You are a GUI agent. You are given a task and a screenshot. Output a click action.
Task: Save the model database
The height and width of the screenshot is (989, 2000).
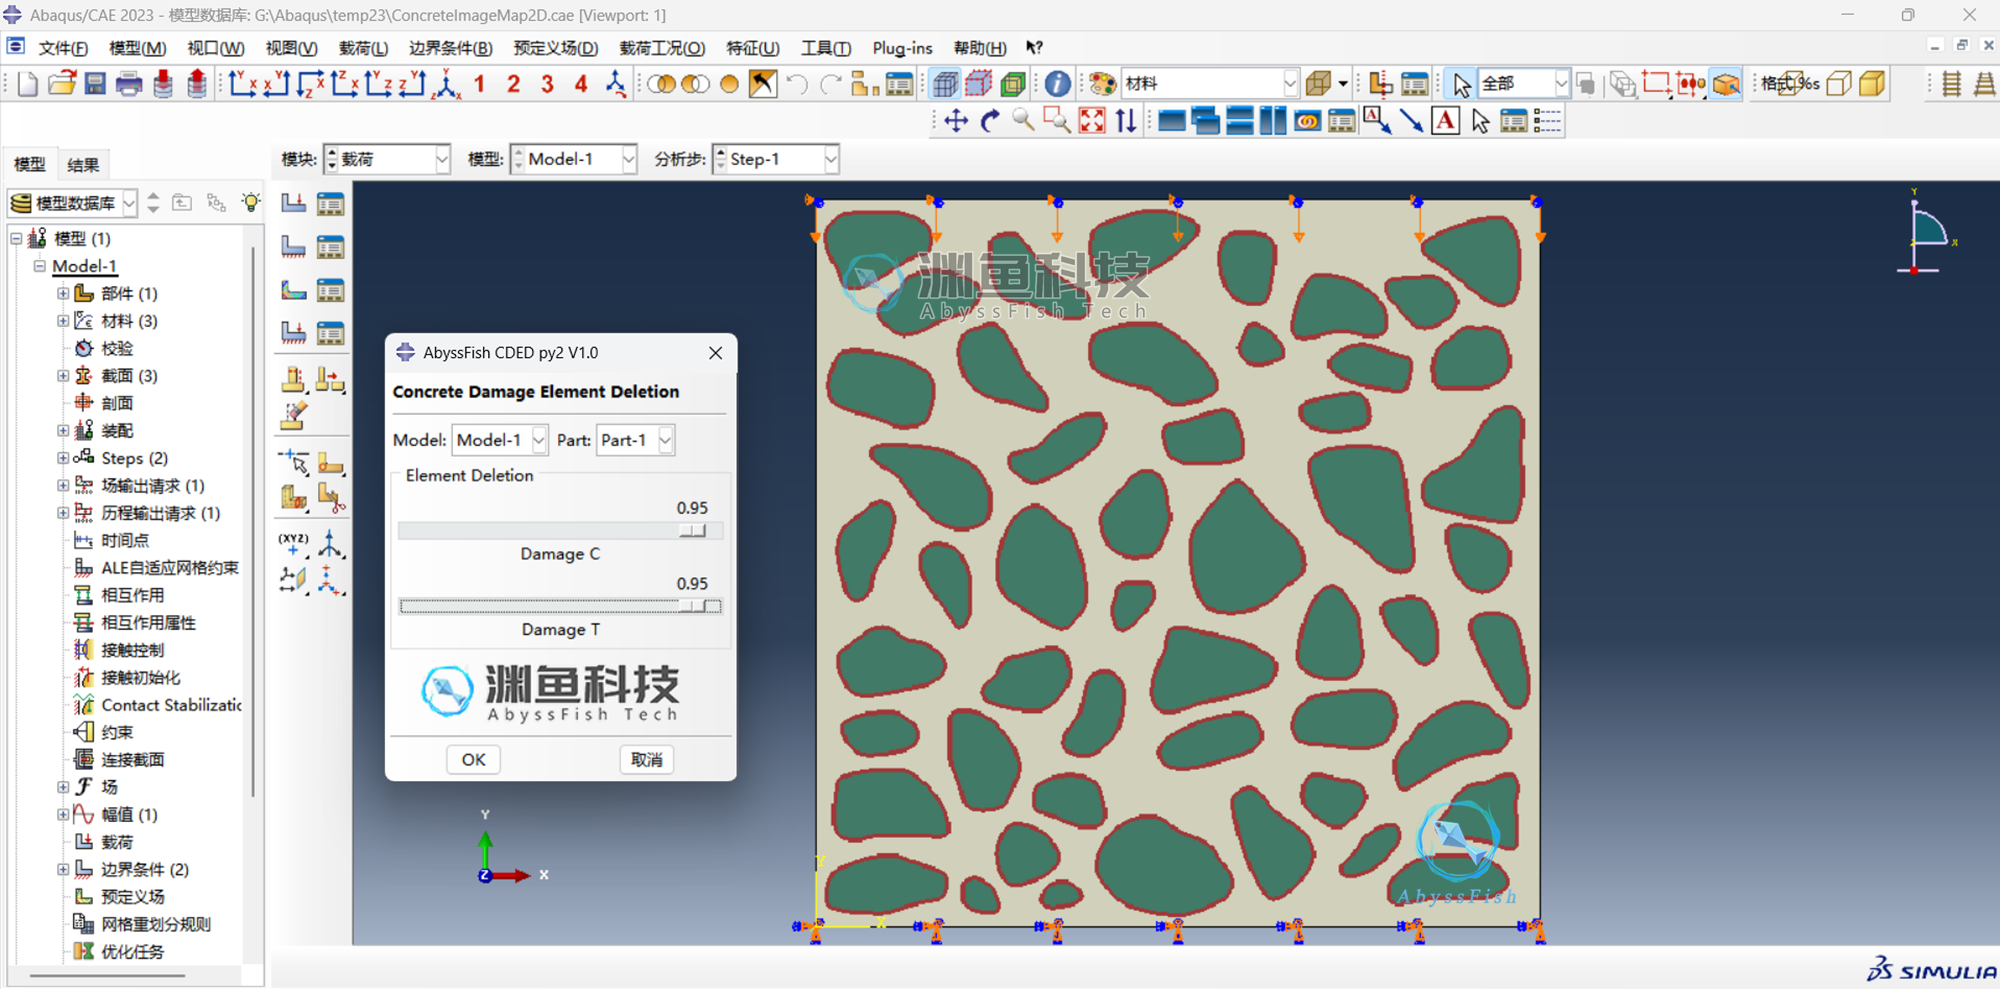point(95,84)
